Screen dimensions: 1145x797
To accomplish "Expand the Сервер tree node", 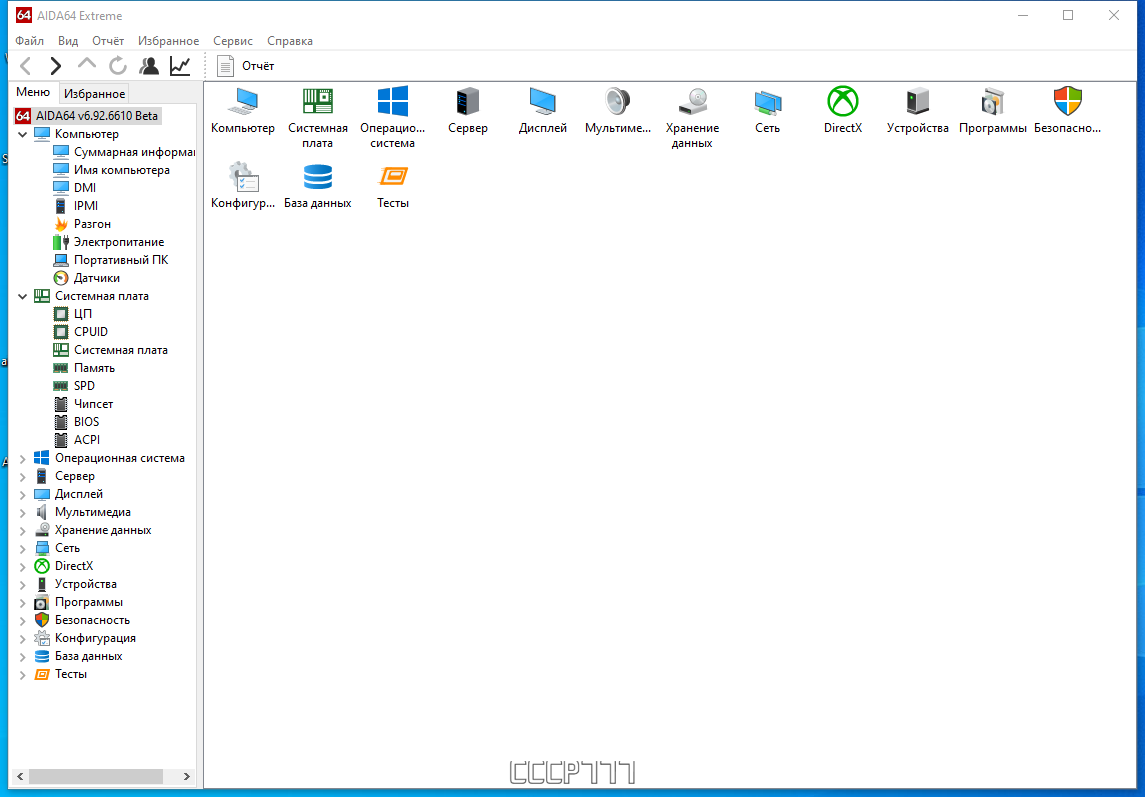I will tap(23, 476).
